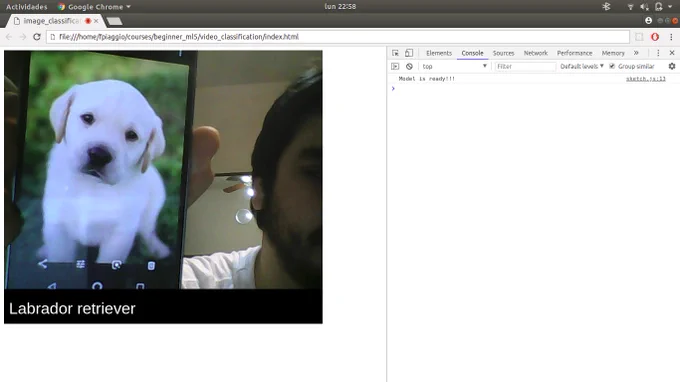The image size is (680, 382).
Task: Open console settings gear icon
Action: tap(672, 66)
